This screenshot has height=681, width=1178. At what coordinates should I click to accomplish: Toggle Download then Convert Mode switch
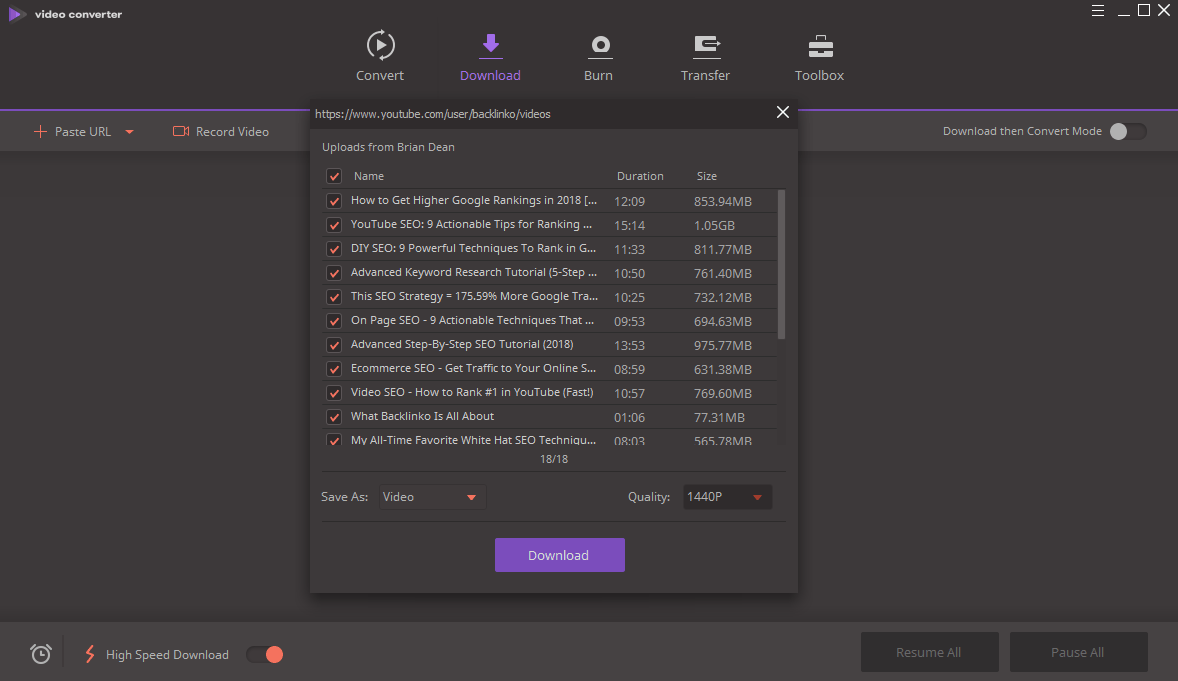1127,132
